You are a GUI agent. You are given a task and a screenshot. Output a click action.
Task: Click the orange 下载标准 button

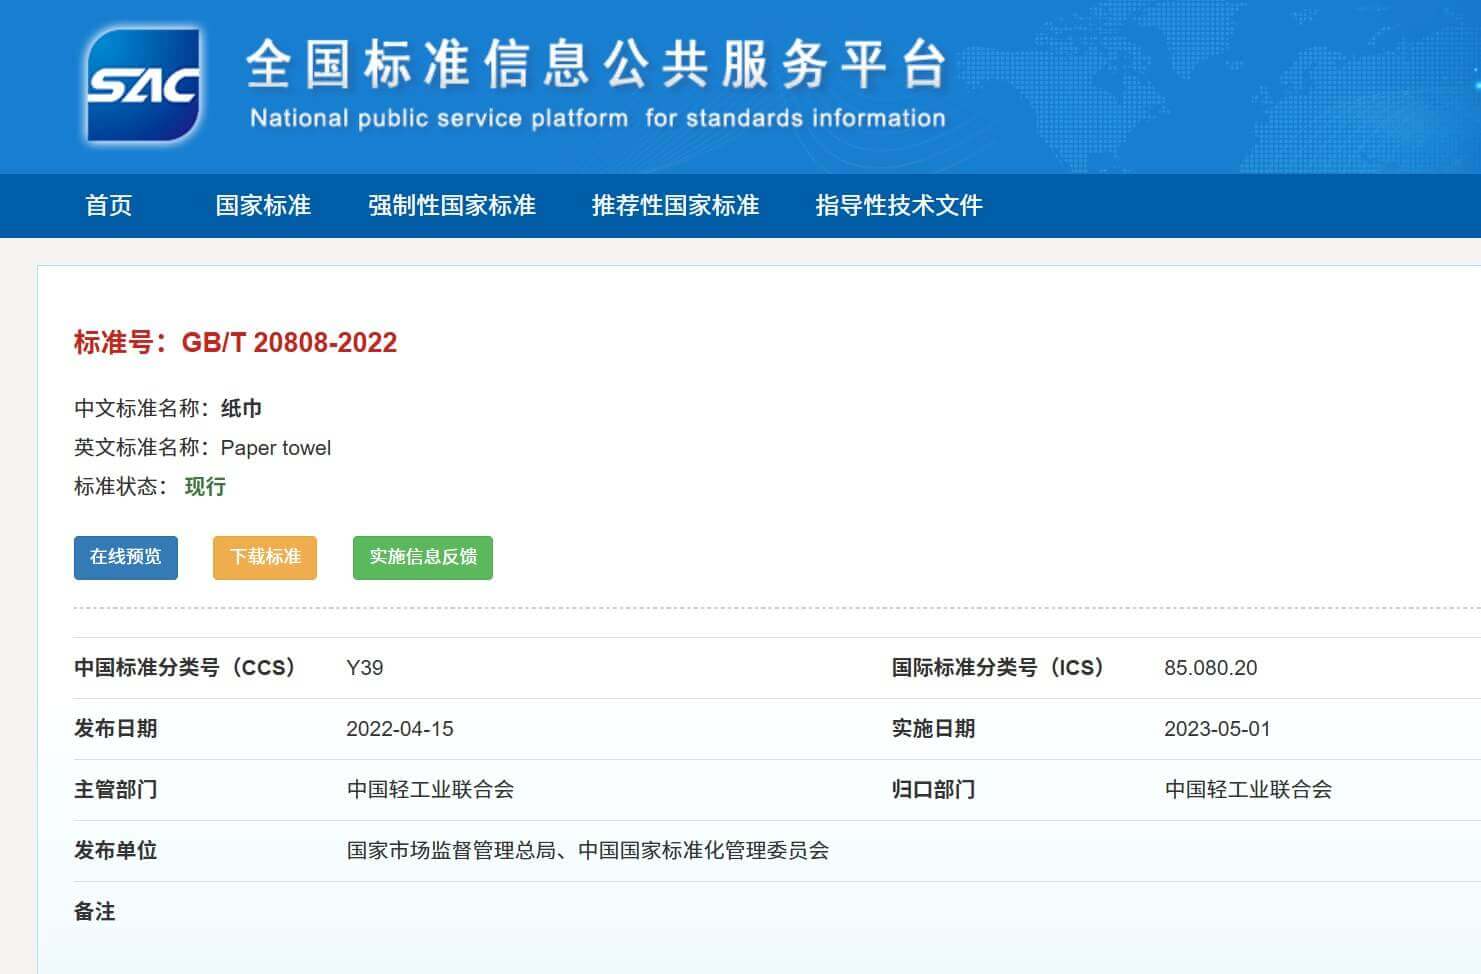pos(265,557)
